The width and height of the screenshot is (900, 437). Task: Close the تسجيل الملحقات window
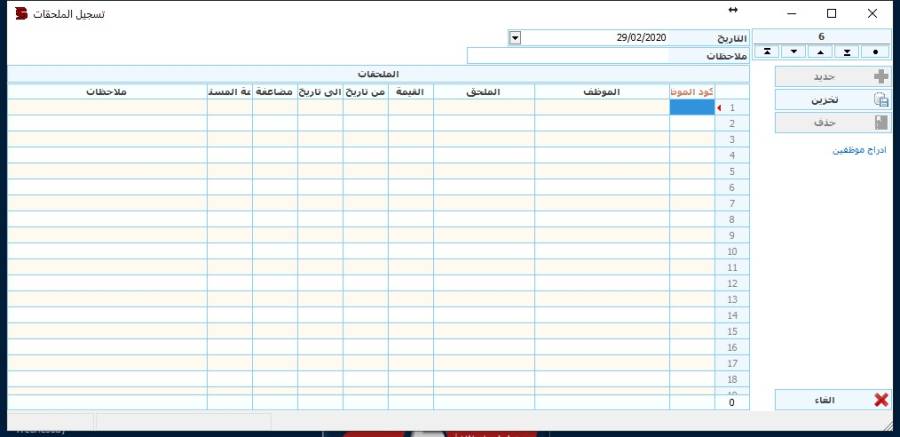pyautogui.click(x=872, y=13)
